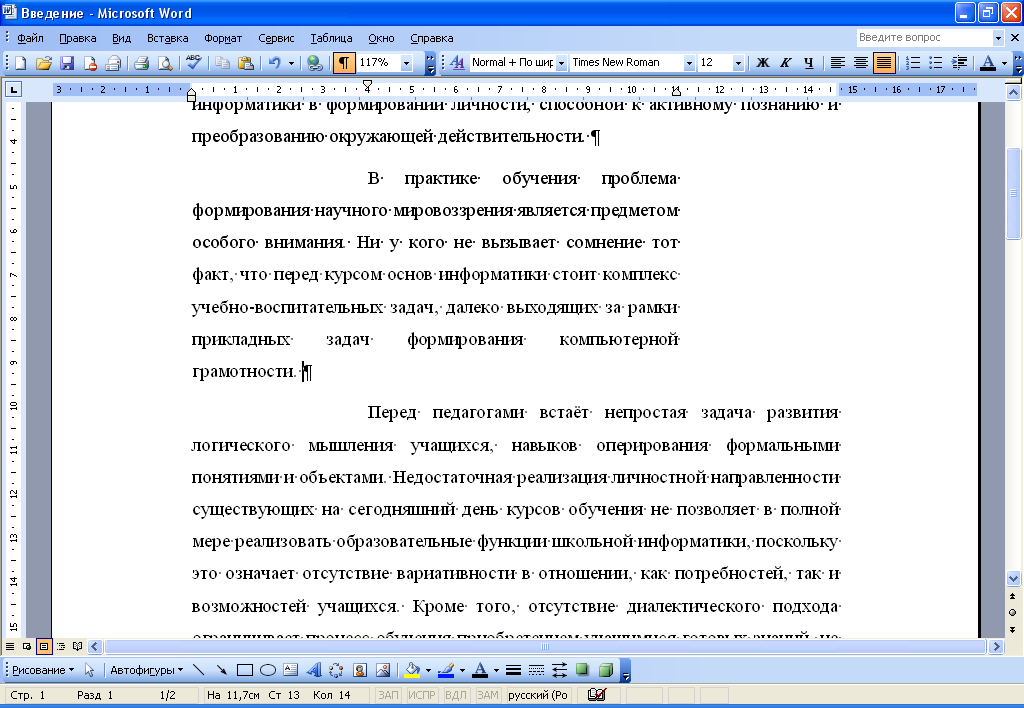
Task: Open the style Normal + По шир dropdown
Action: (x=561, y=63)
